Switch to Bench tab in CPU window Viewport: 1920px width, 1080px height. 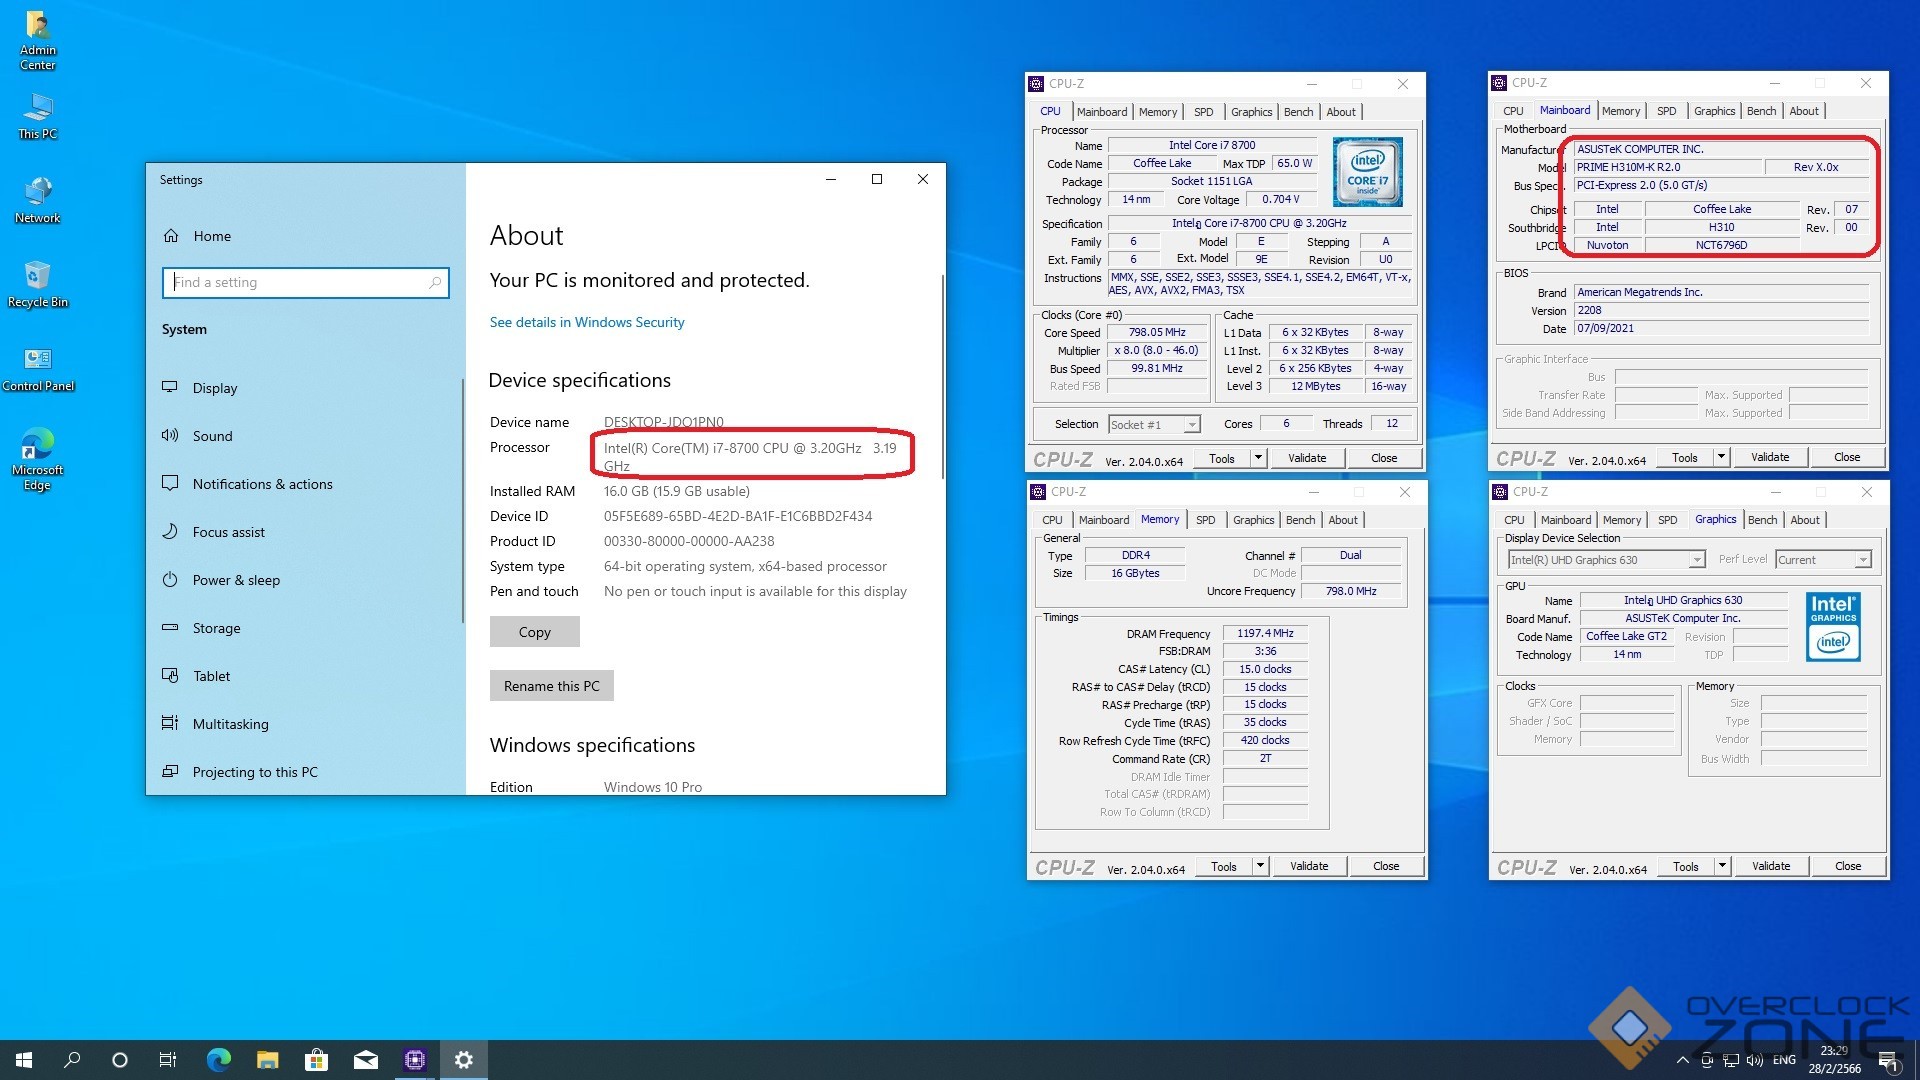pos(1298,112)
